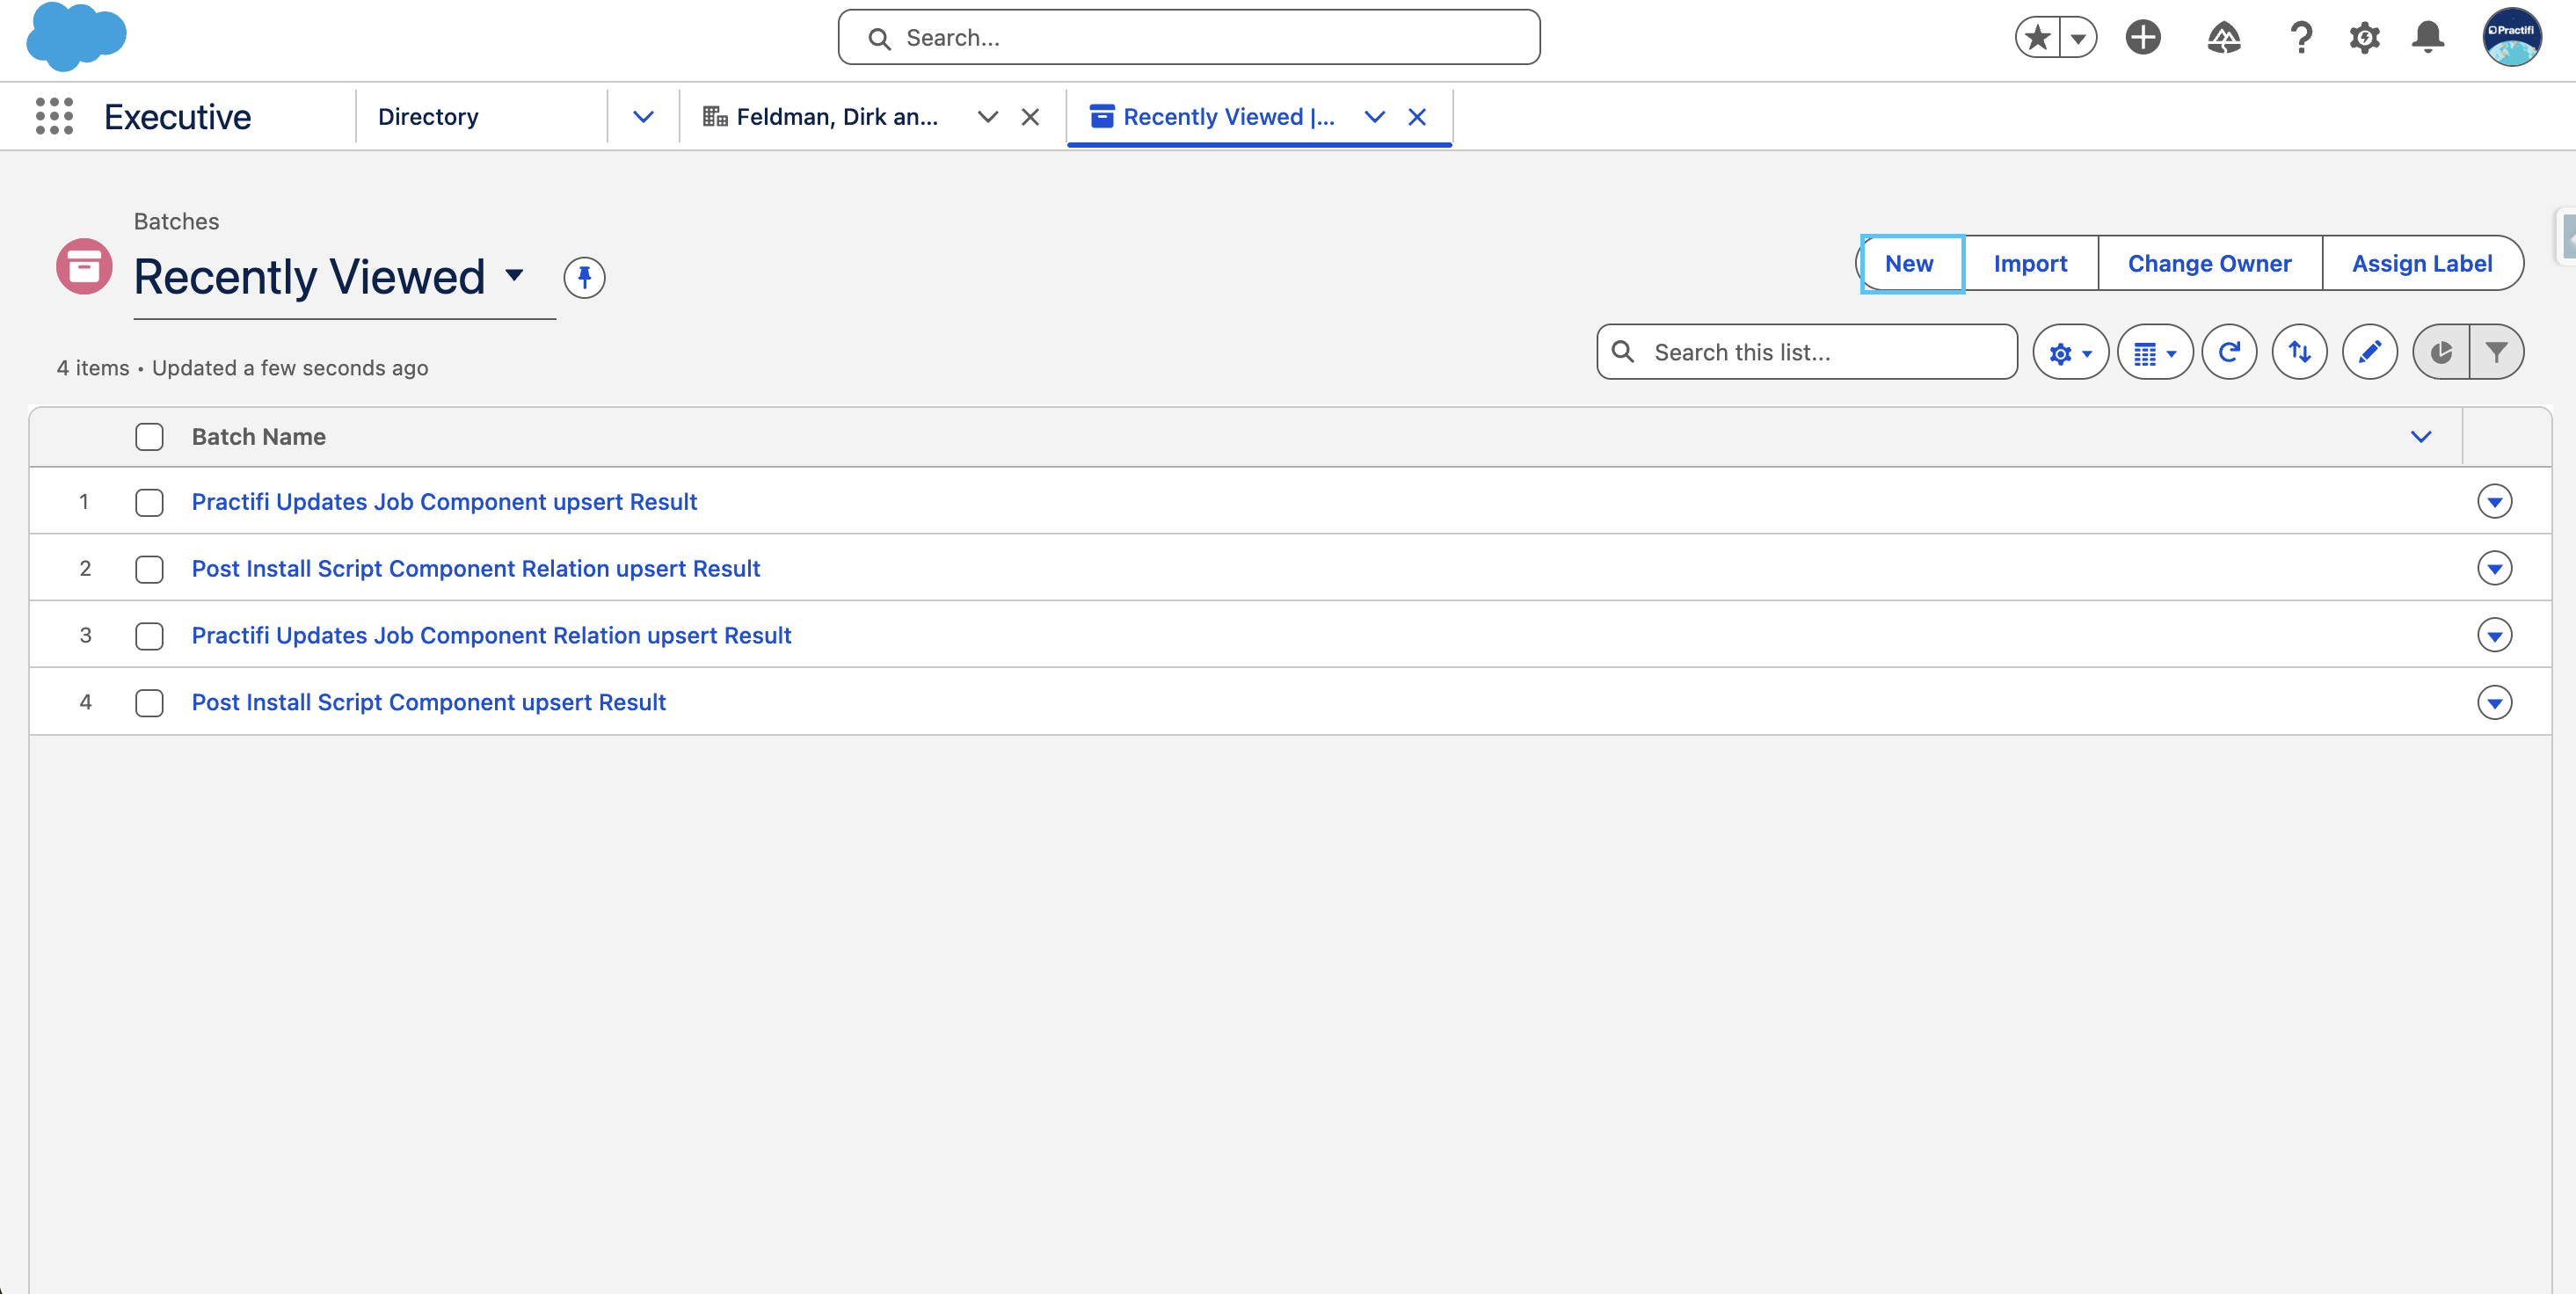This screenshot has width=2576, height=1294.
Task: Expand favorites list dropdown arrow
Action: (2078, 38)
